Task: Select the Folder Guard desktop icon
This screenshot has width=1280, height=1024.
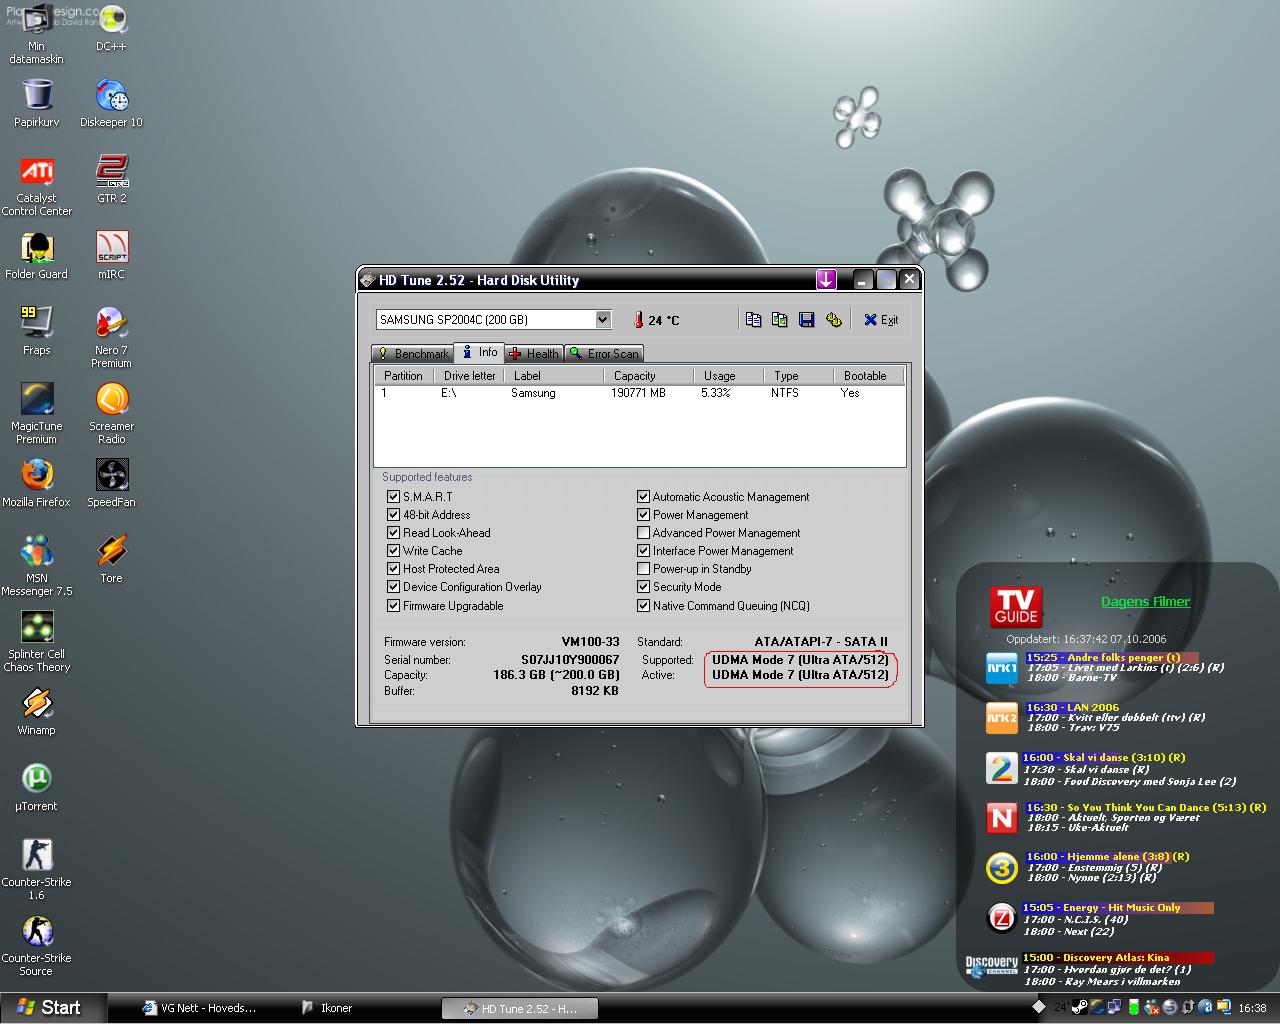Action: point(37,256)
